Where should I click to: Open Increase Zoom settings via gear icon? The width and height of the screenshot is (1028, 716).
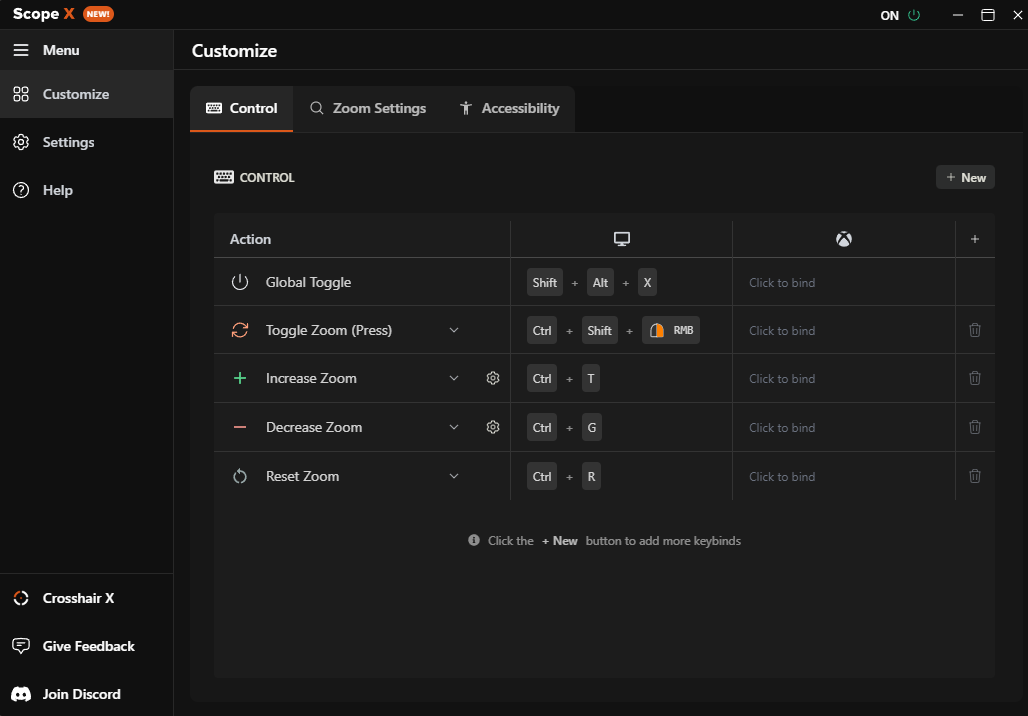(x=492, y=378)
